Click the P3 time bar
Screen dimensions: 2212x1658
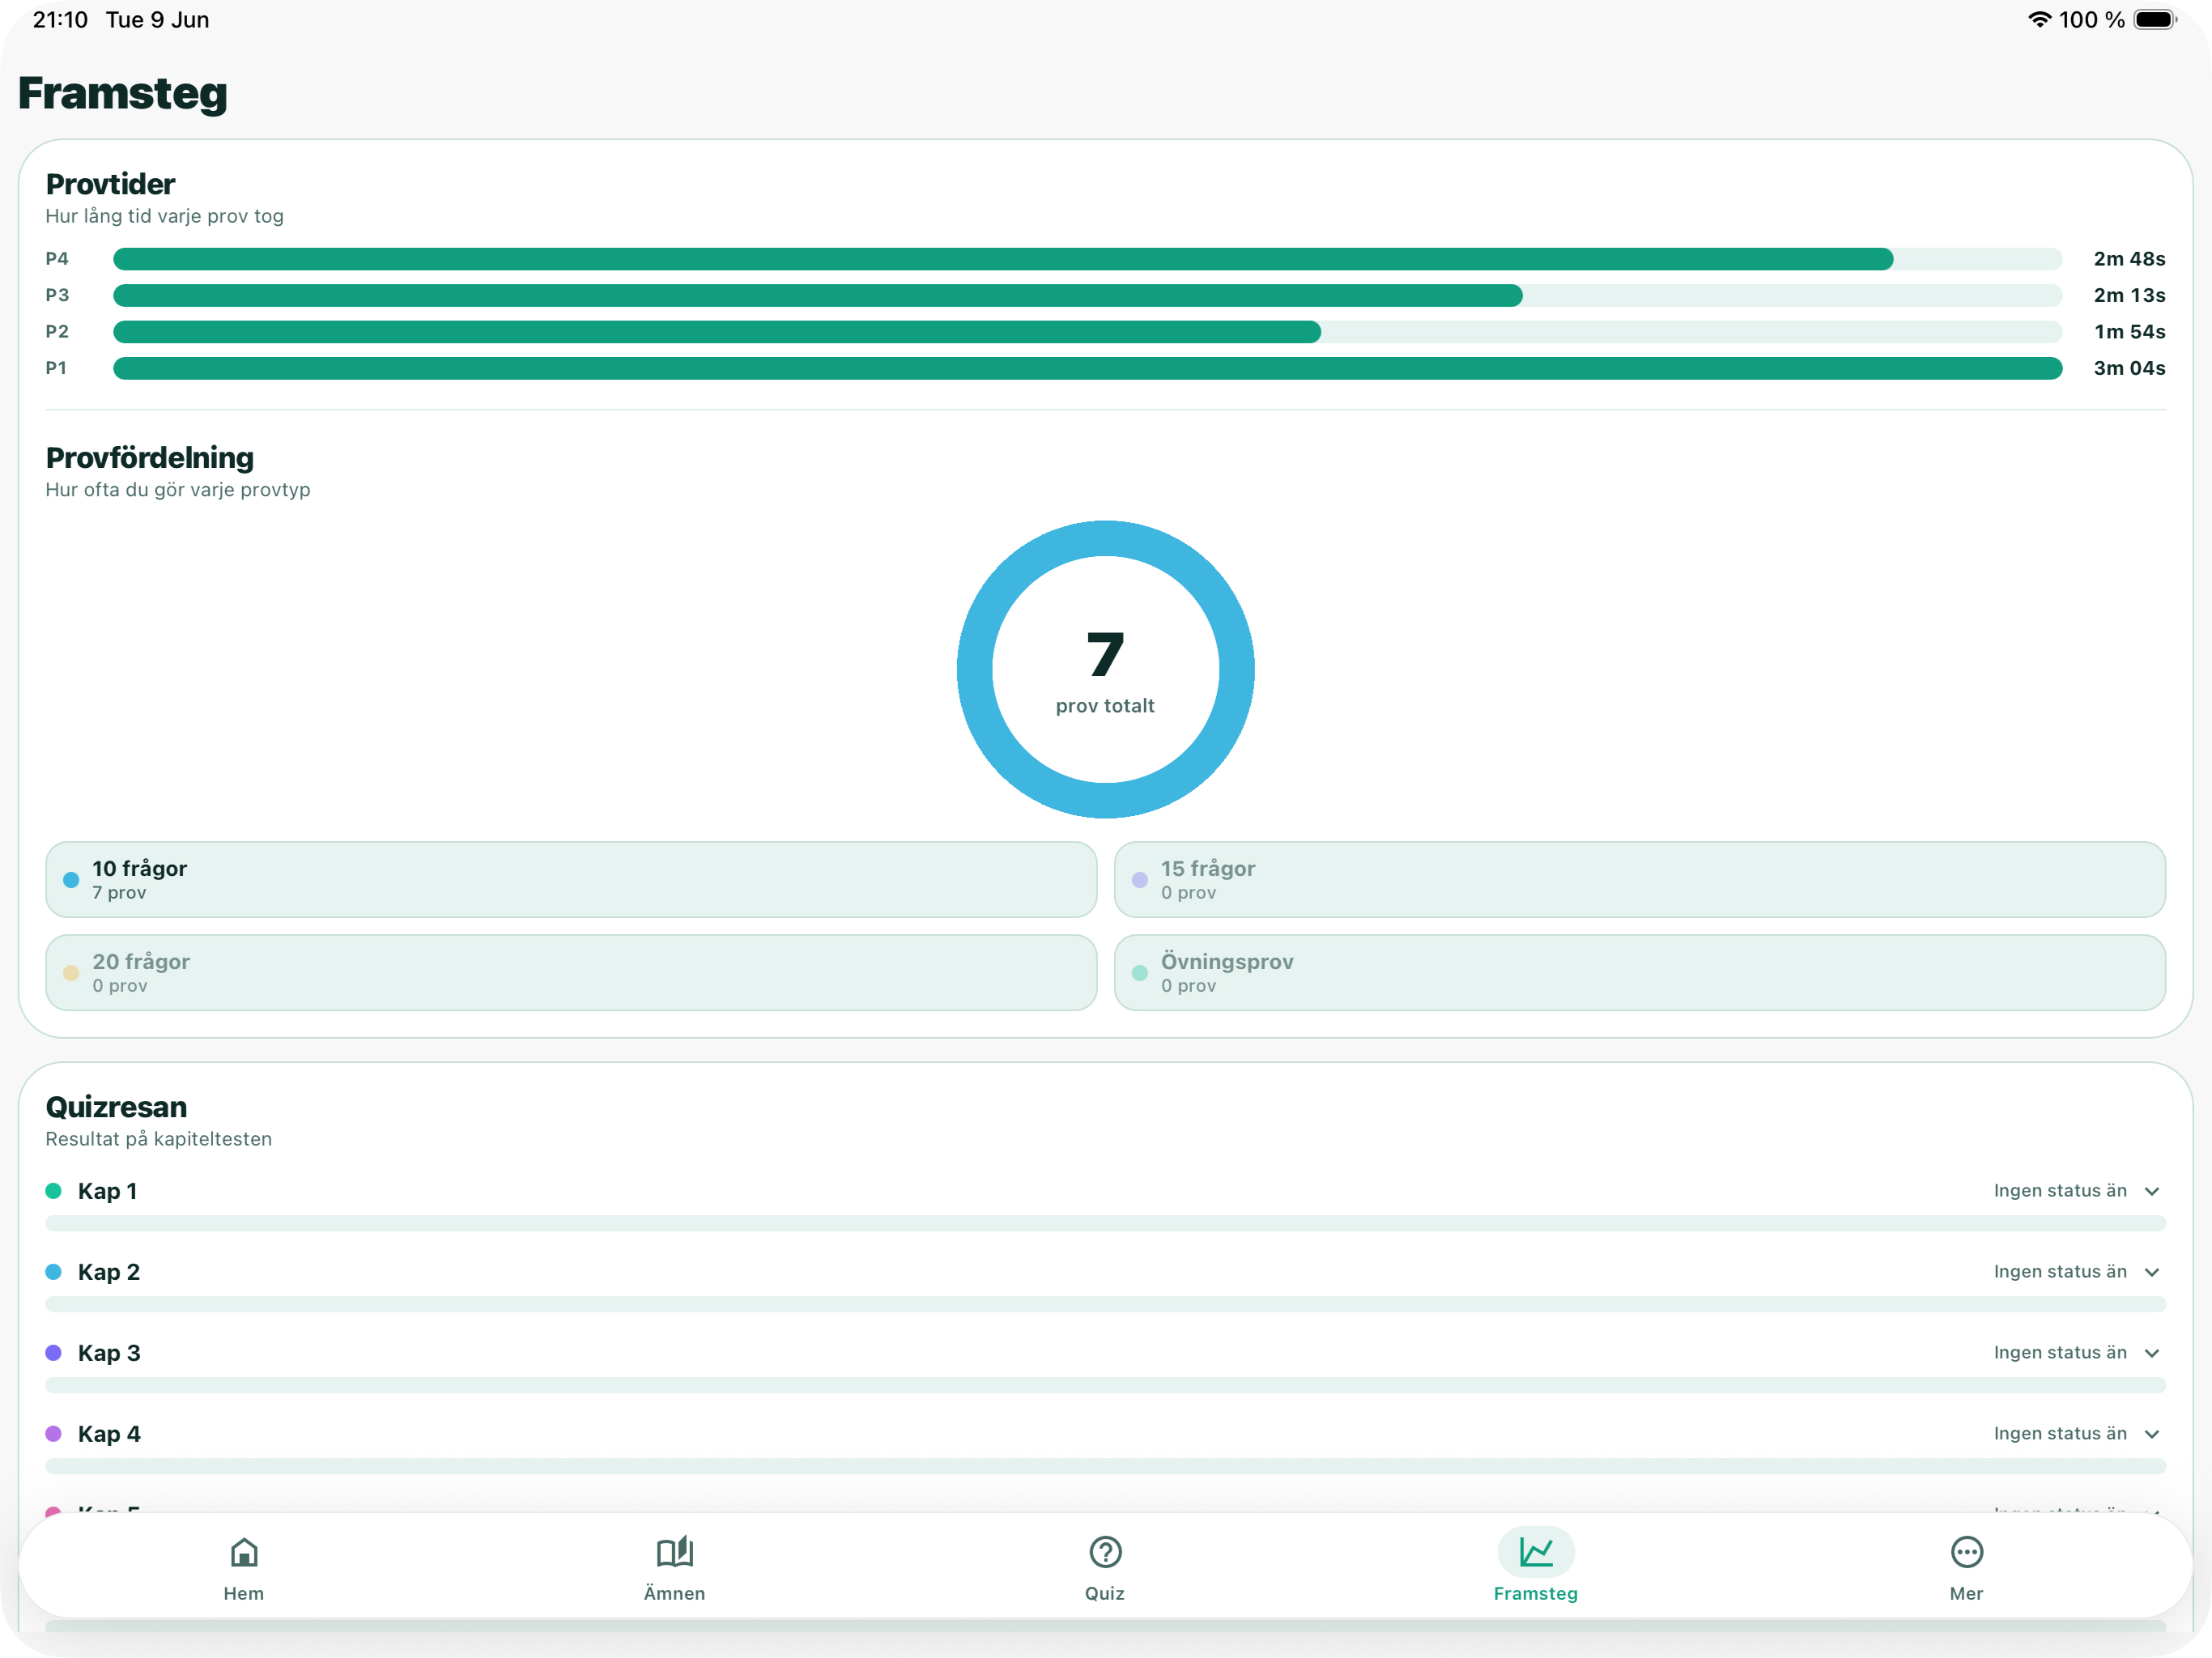(1088, 295)
